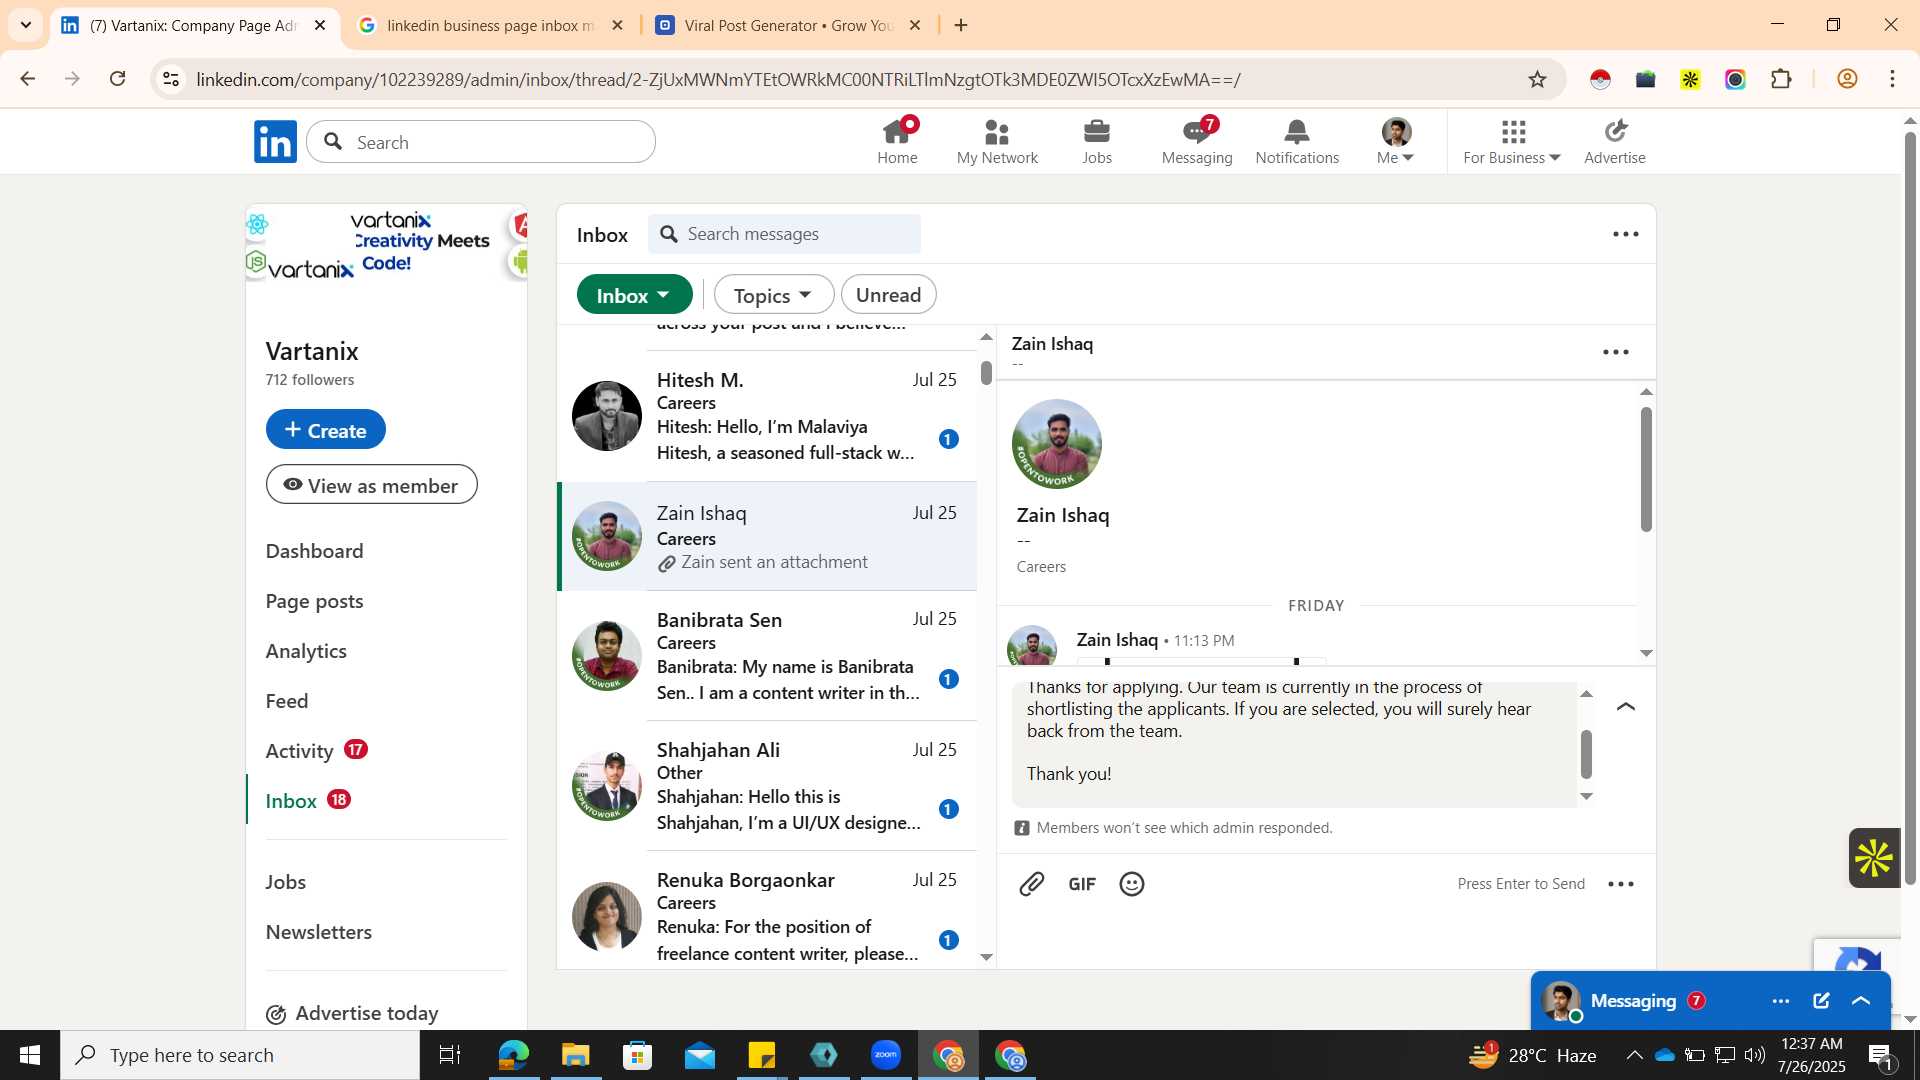Click composer text scrollbar thumb

coord(1586,754)
